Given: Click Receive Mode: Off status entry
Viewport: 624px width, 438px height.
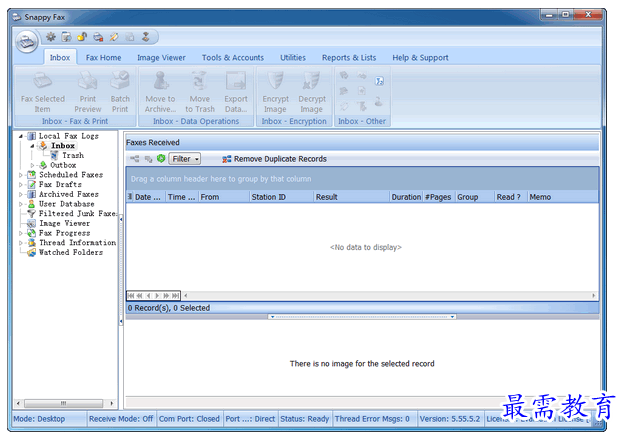Looking at the screenshot, I should (x=121, y=419).
